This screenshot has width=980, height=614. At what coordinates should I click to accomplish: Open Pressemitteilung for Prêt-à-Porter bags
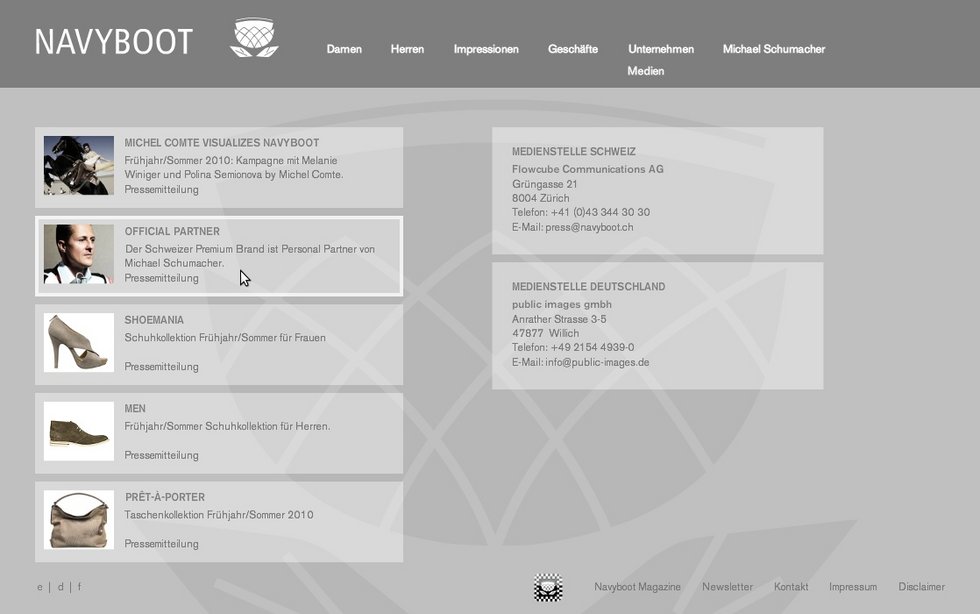(x=161, y=544)
